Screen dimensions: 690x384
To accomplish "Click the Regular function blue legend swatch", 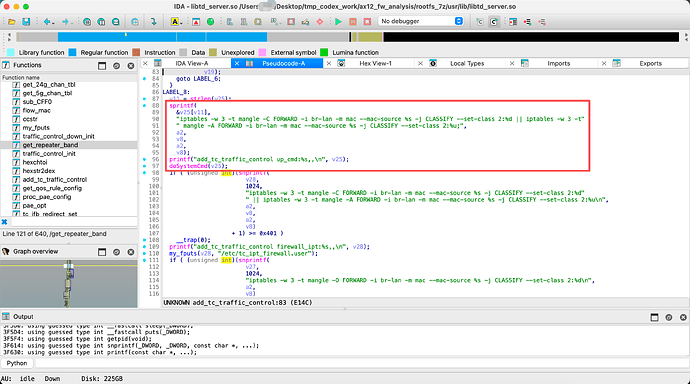I will (73, 52).
